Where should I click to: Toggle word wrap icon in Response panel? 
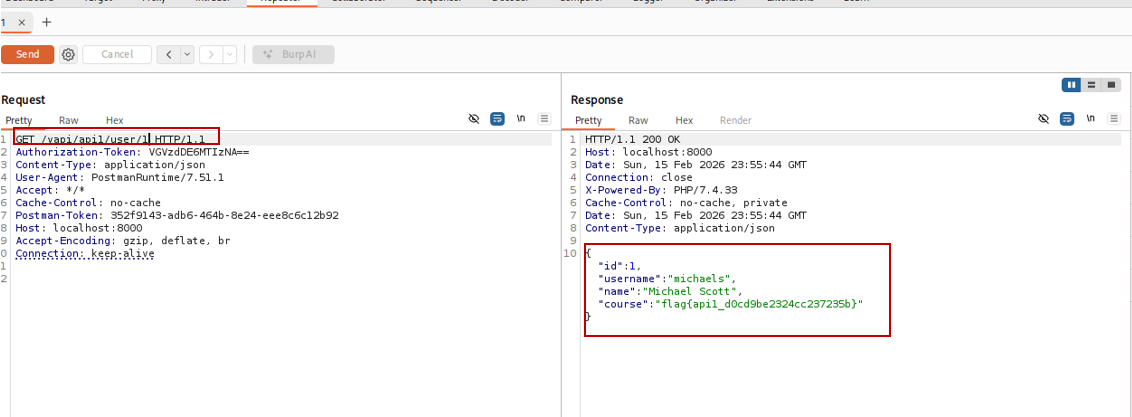click(x=1067, y=119)
